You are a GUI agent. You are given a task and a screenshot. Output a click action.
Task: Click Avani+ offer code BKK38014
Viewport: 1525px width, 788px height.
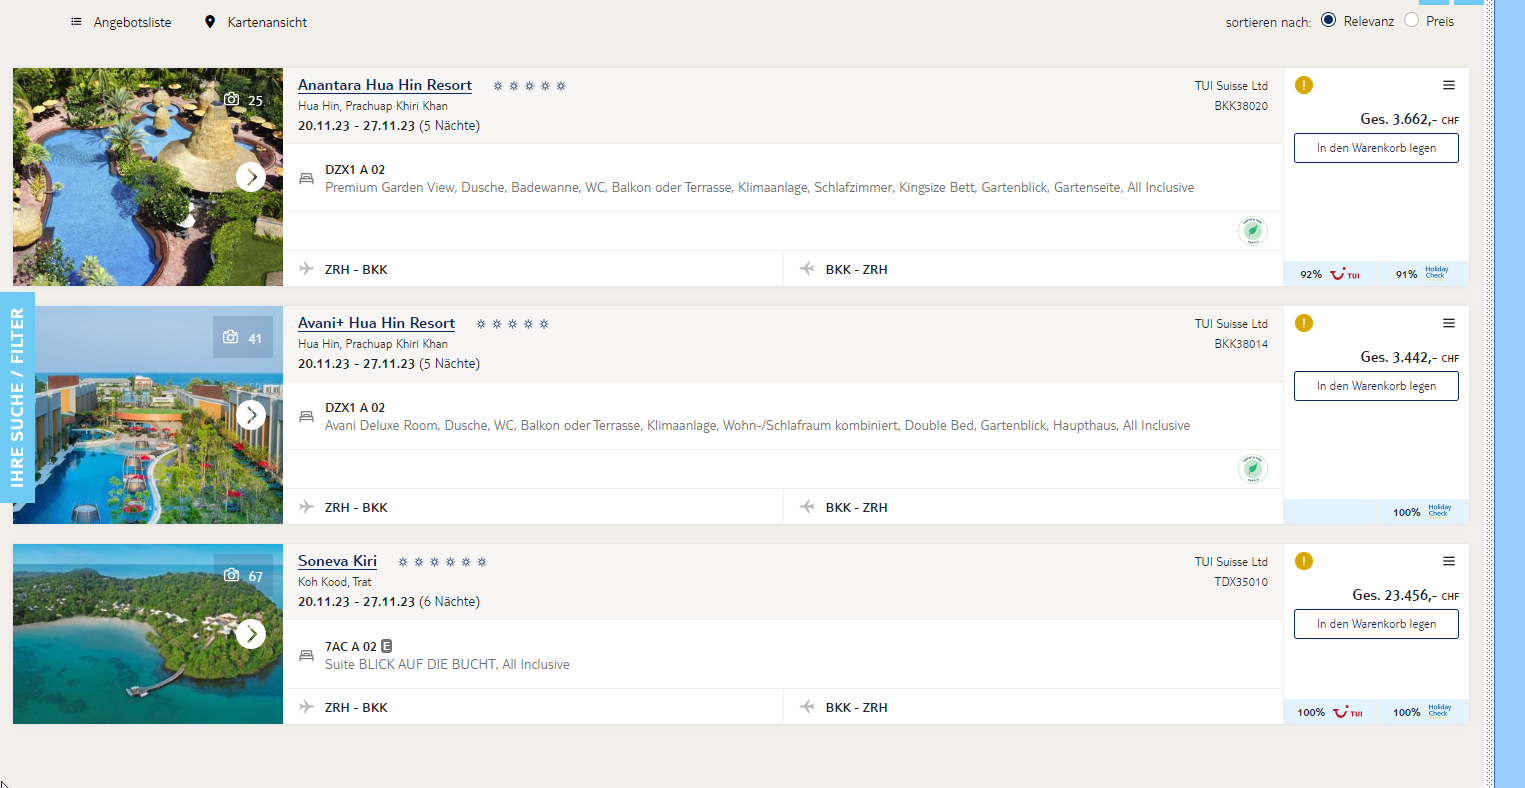1241,344
